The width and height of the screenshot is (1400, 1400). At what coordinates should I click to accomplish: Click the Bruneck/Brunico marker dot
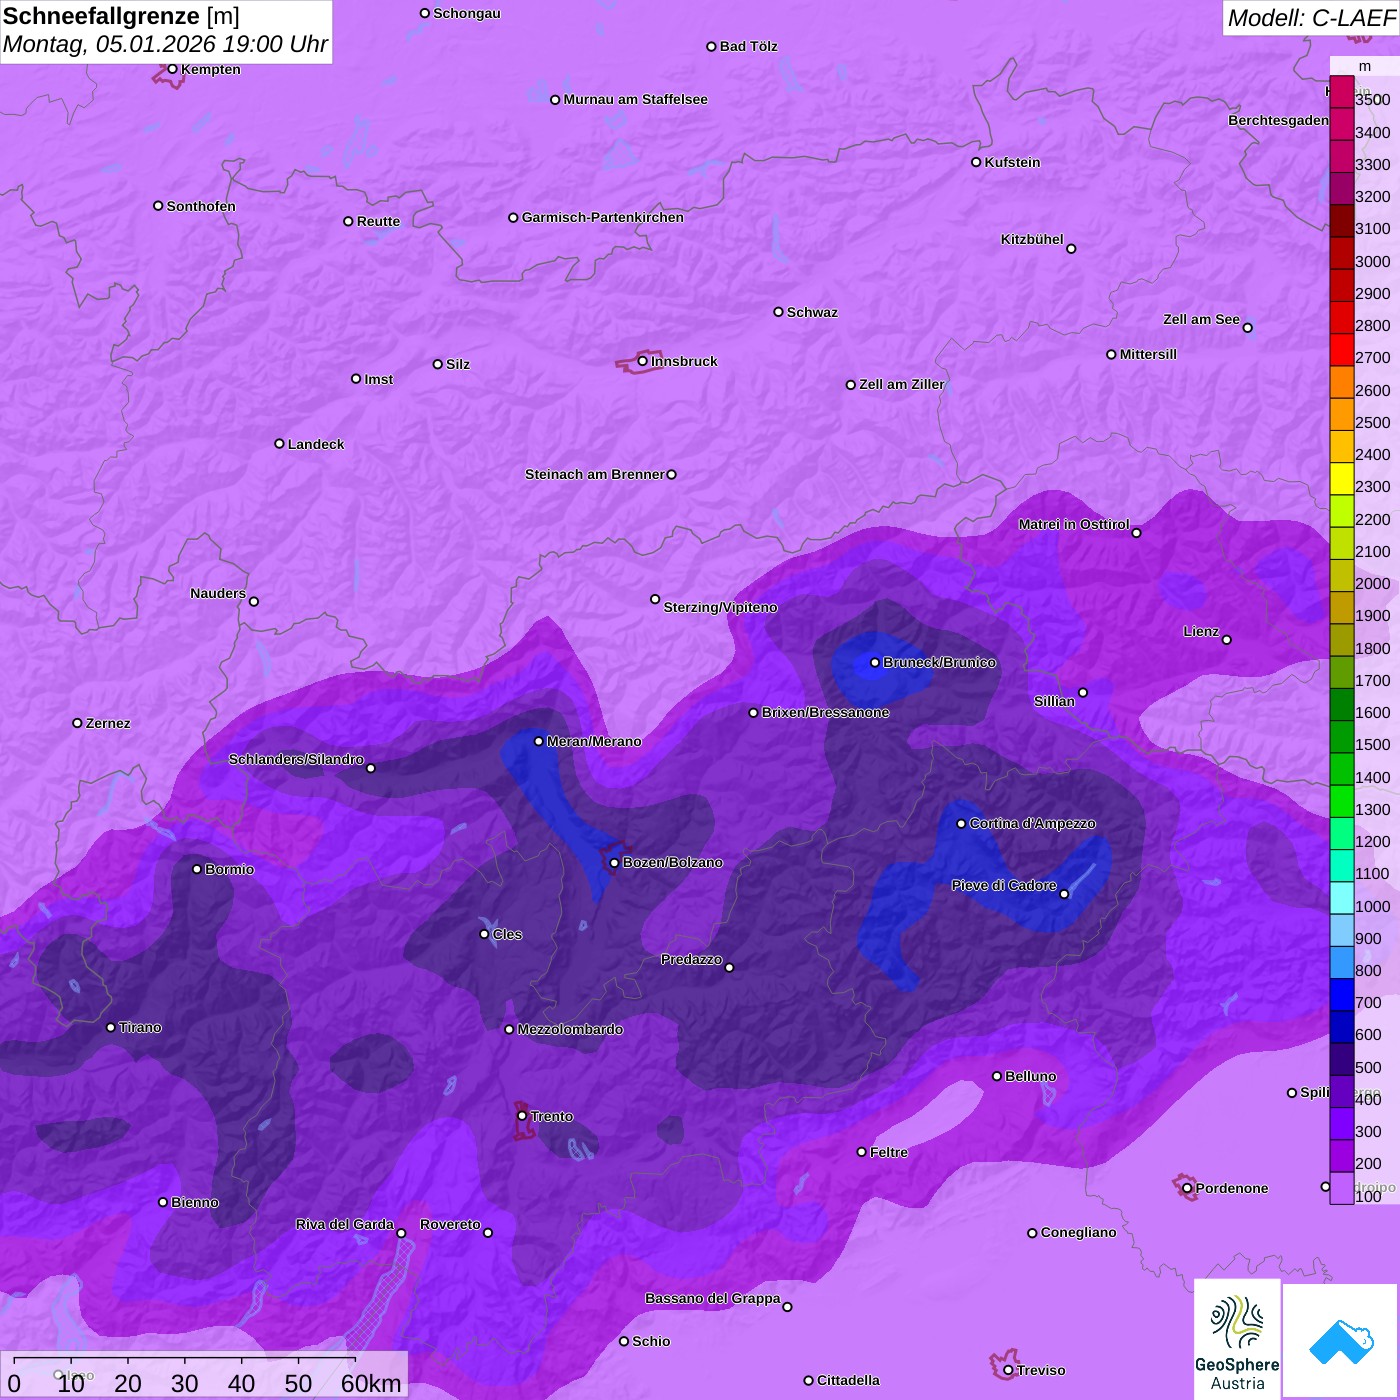875,662
